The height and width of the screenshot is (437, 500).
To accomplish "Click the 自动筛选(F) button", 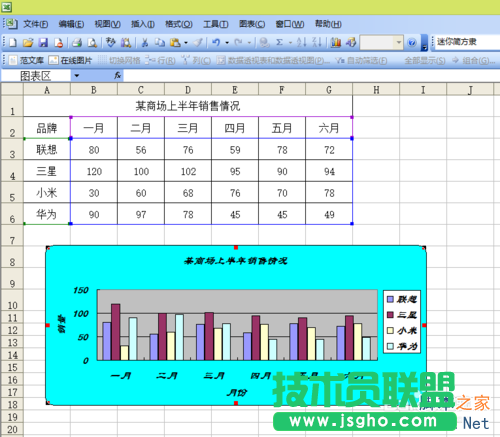I will (362, 60).
